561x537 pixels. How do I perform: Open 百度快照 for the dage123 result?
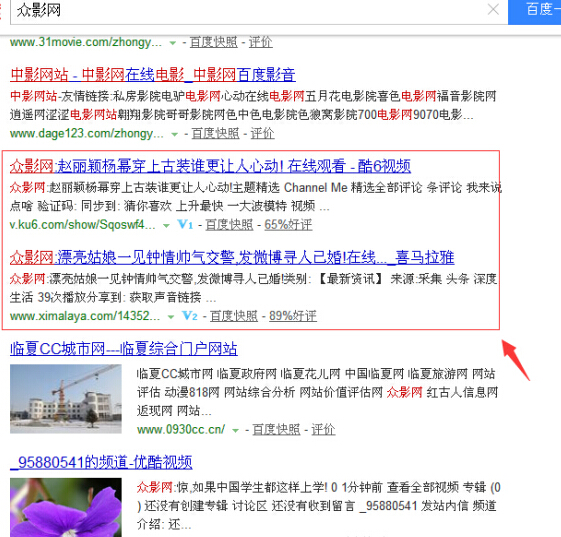[x=215, y=133]
